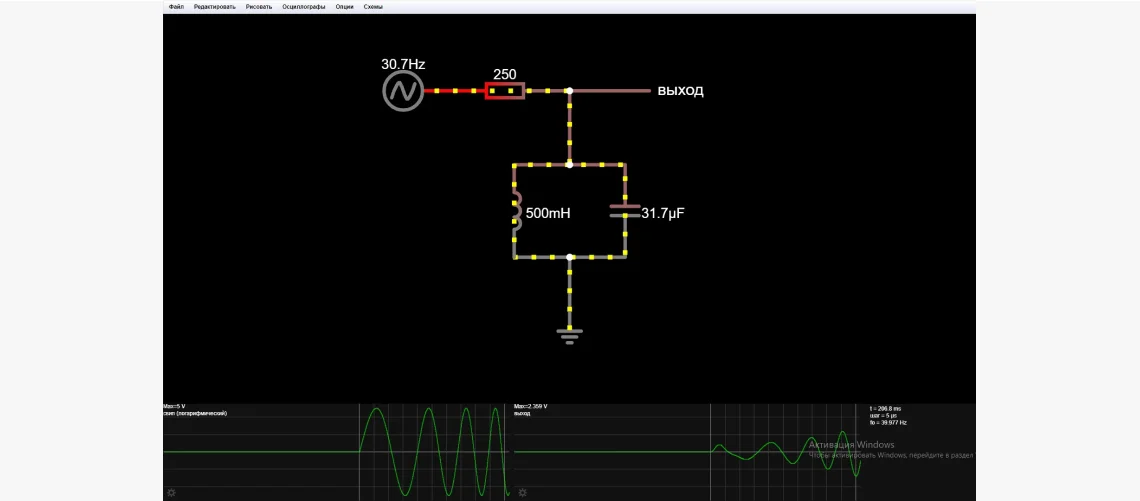
Task: Click the 30.7Hz AC sweep source symbol
Action: point(403,91)
